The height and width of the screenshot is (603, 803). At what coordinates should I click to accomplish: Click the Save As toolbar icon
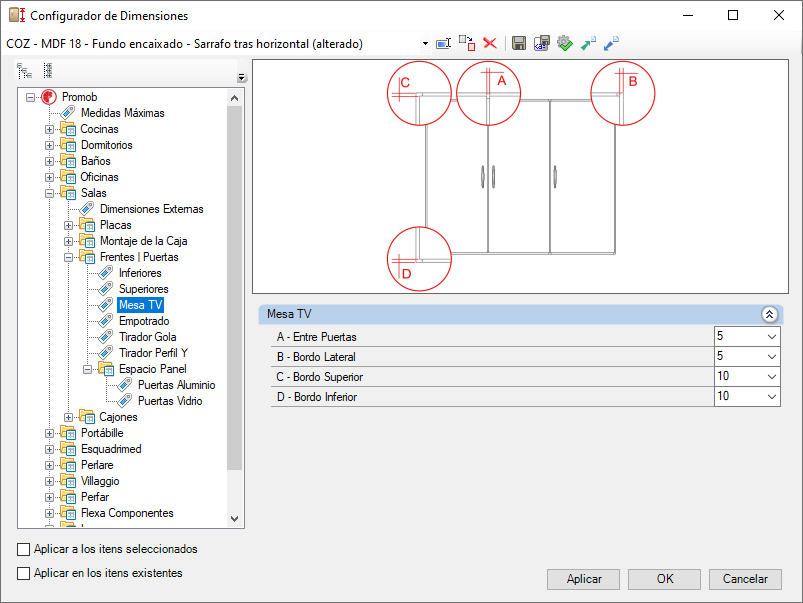coord(542,43)
